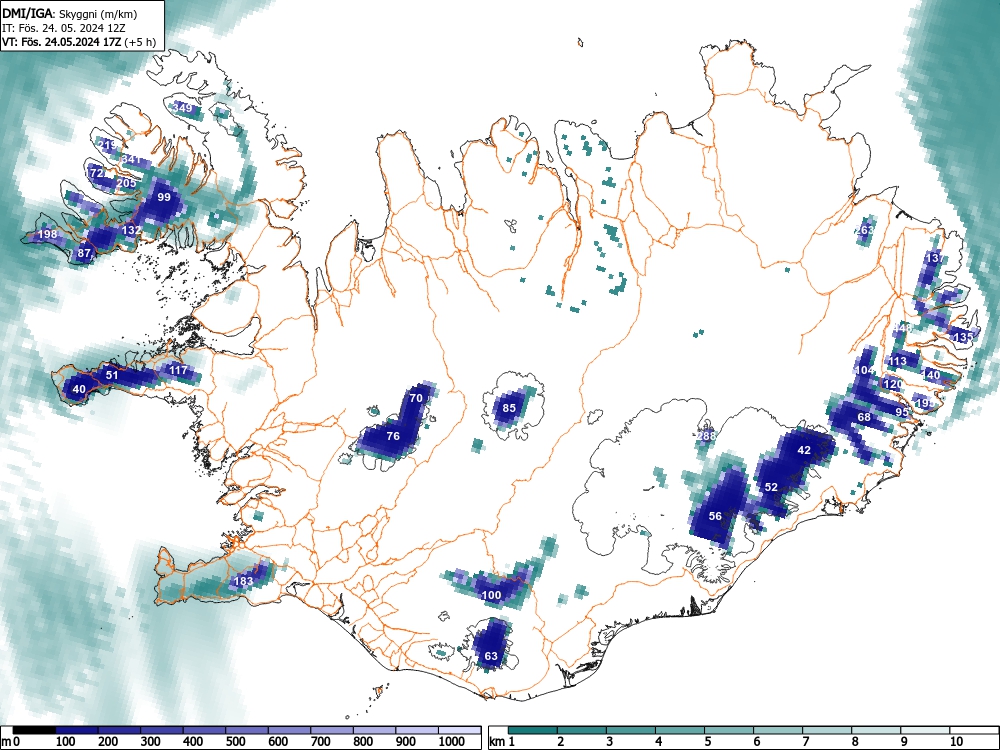This screenshot has height=750, width=1000.
Task: Click the 'm 0' legend label
Action: [11, 742]
